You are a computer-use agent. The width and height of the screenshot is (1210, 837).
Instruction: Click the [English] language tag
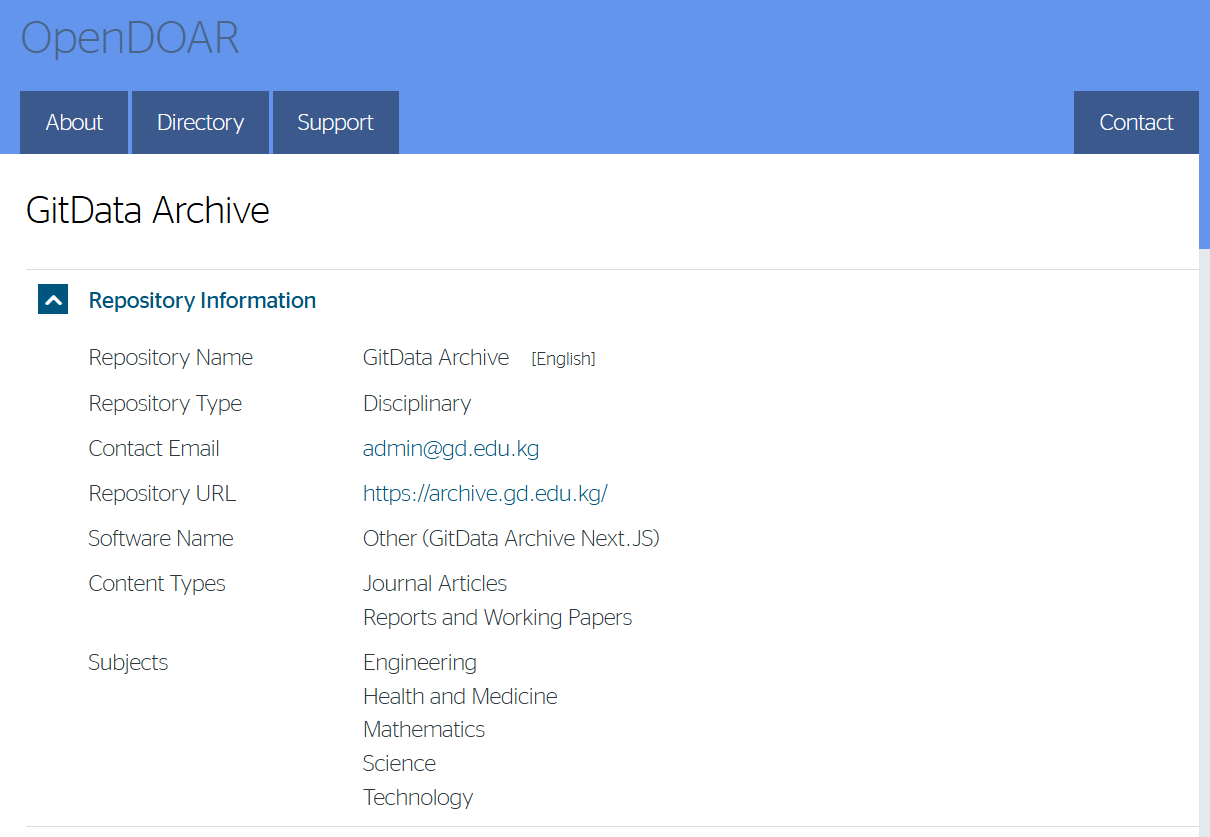tap(563, 359)
